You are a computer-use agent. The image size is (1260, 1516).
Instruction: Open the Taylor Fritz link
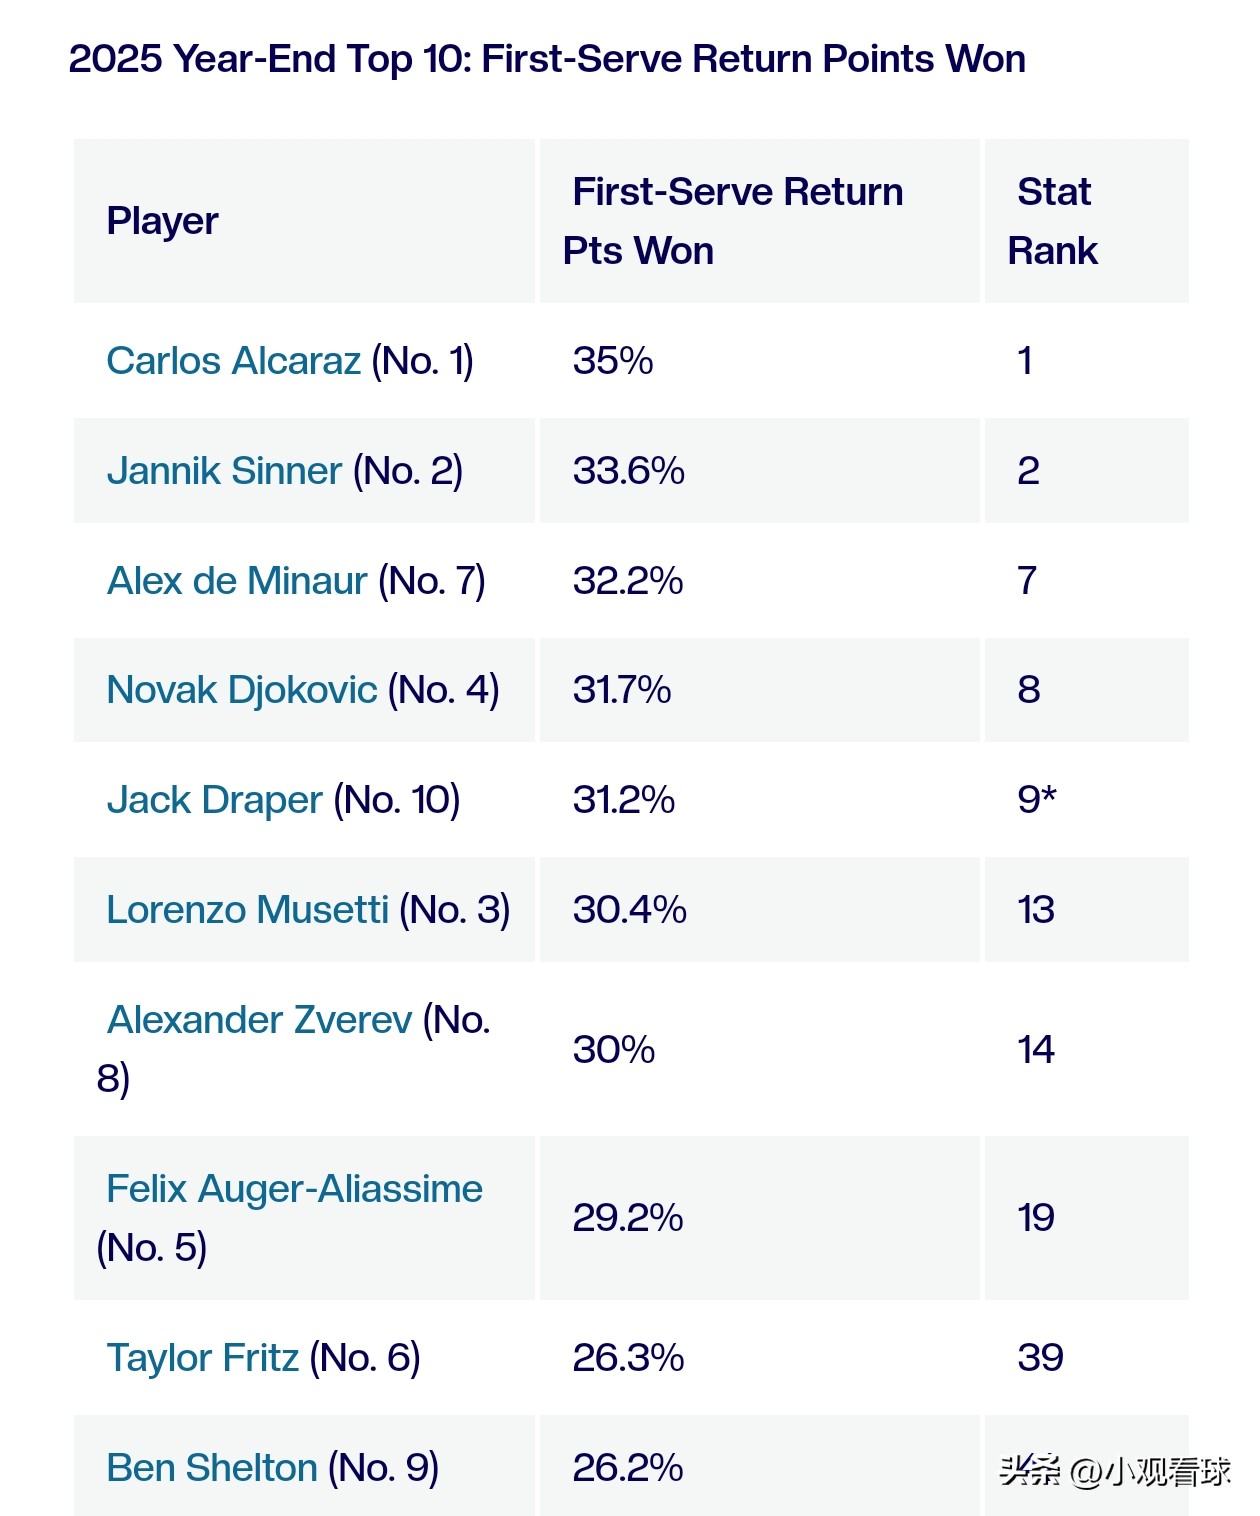point(202,1358)
